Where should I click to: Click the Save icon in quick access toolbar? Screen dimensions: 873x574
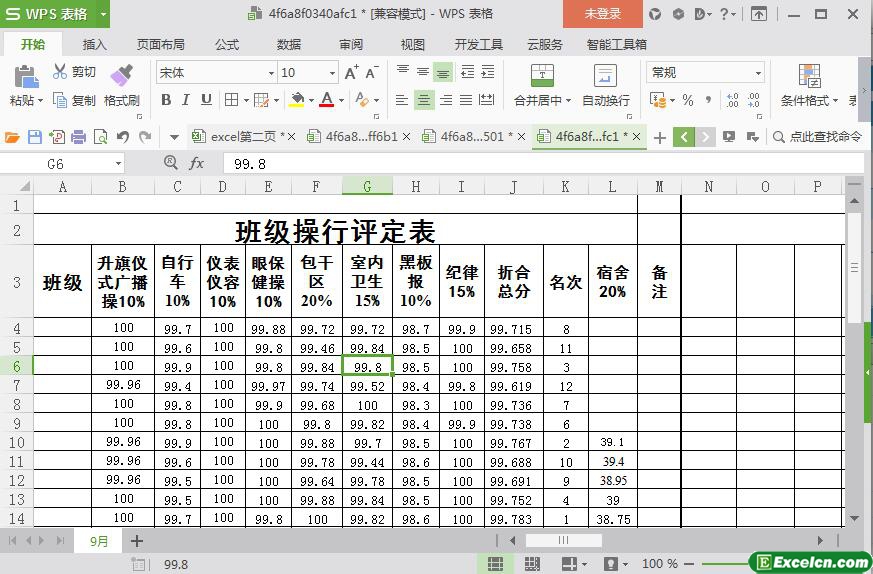pyautogui.click(x=35, y=137)
